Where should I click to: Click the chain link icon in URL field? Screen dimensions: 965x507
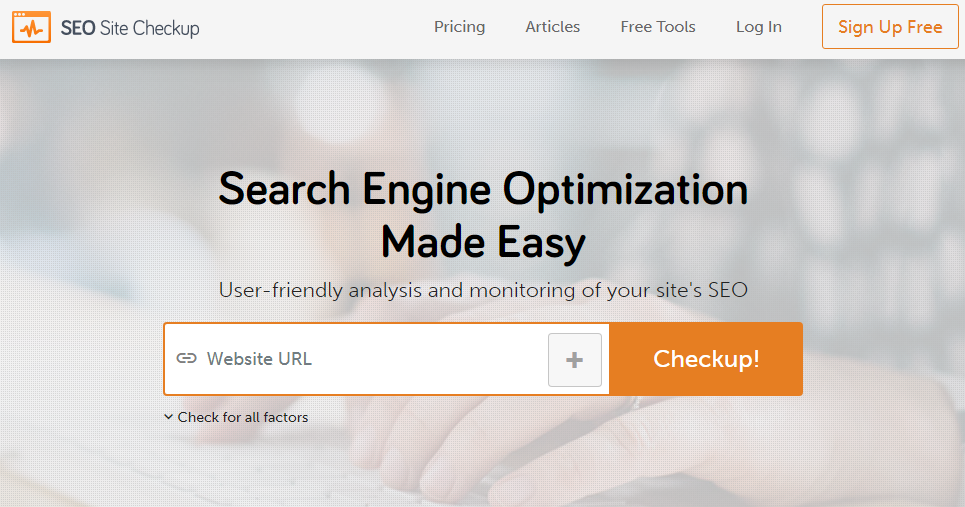pos(186,359)
